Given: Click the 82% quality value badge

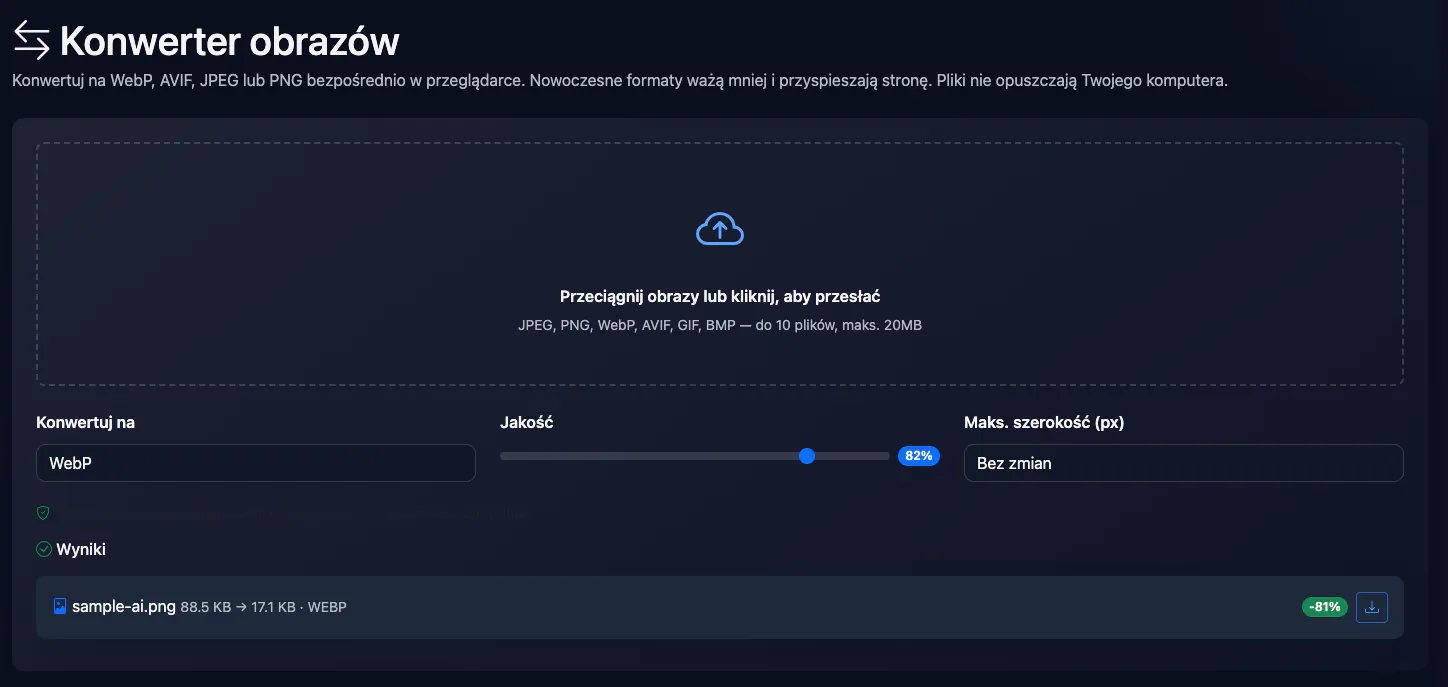Looking at the screenshot, I should pyautogui.click(x=919, y=456).
